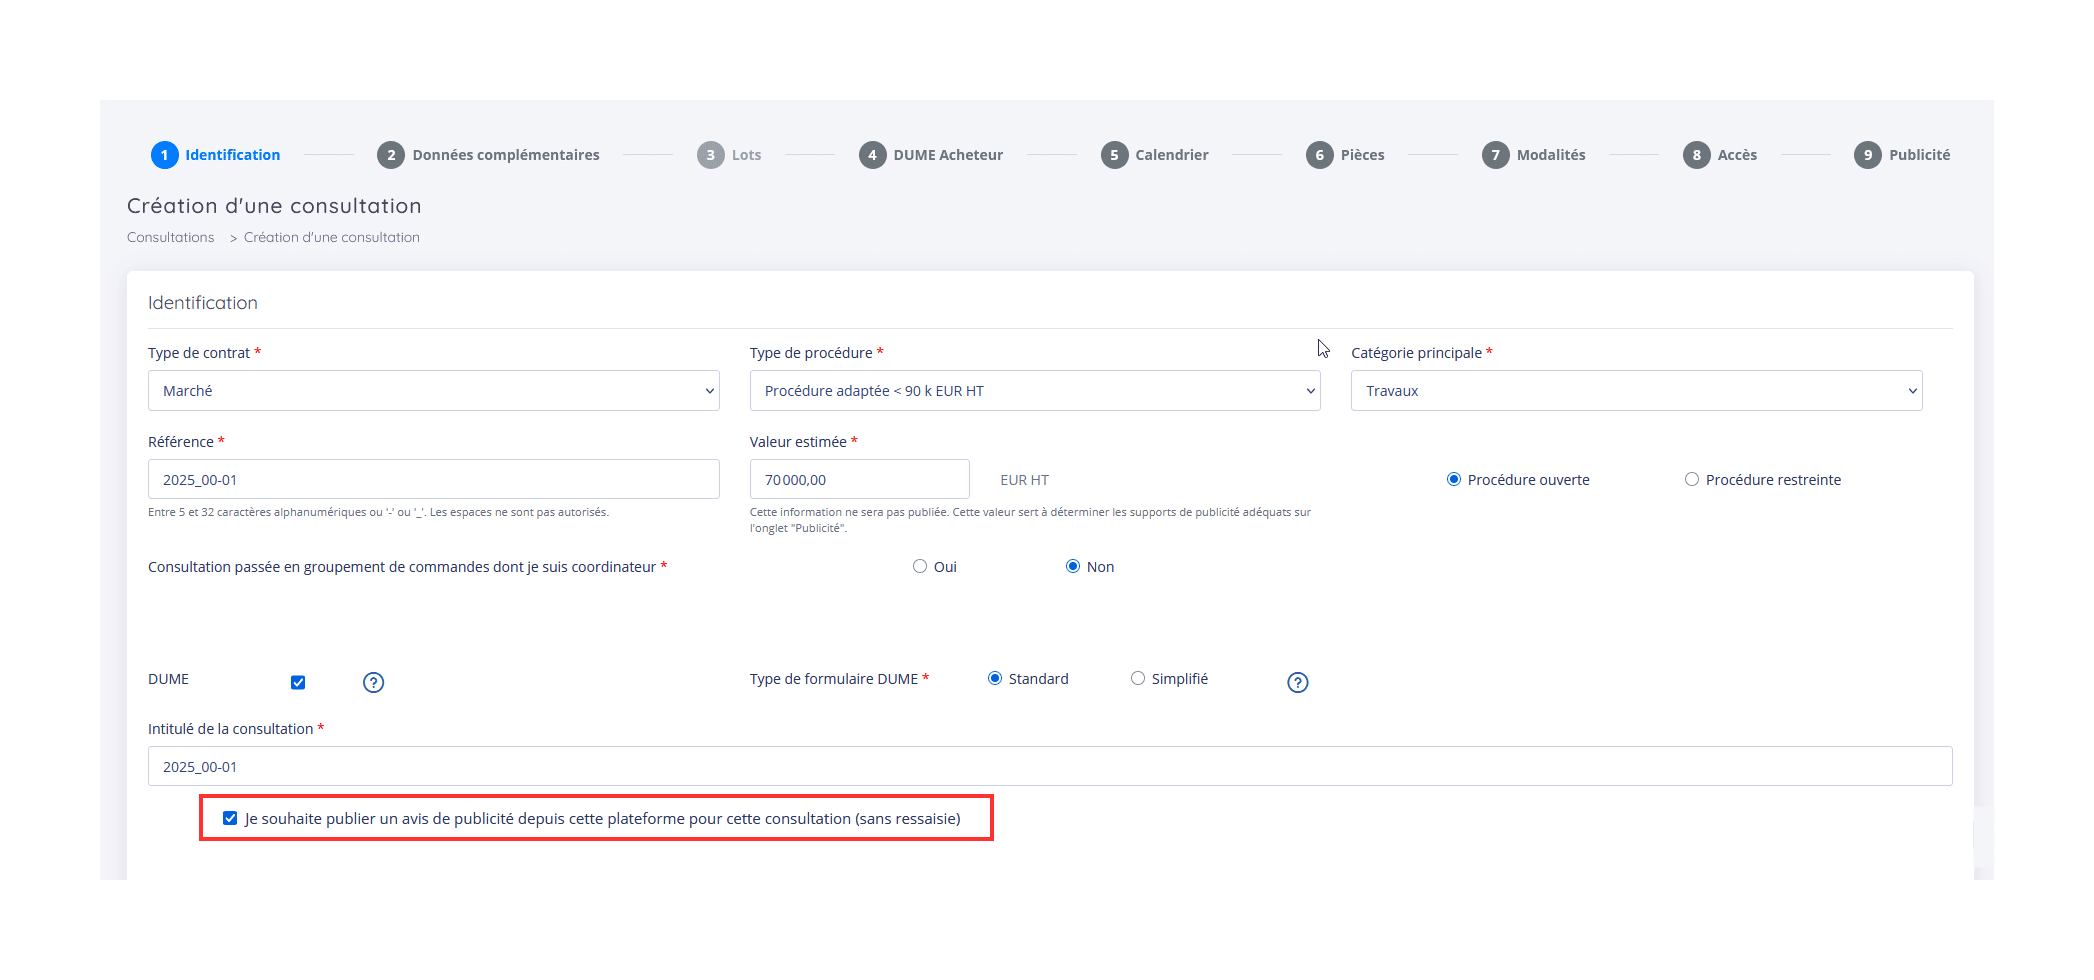This screenshot has width=2094, height=980.
Task: Click the step 6 Pièces number icon
Action: 1319,155
